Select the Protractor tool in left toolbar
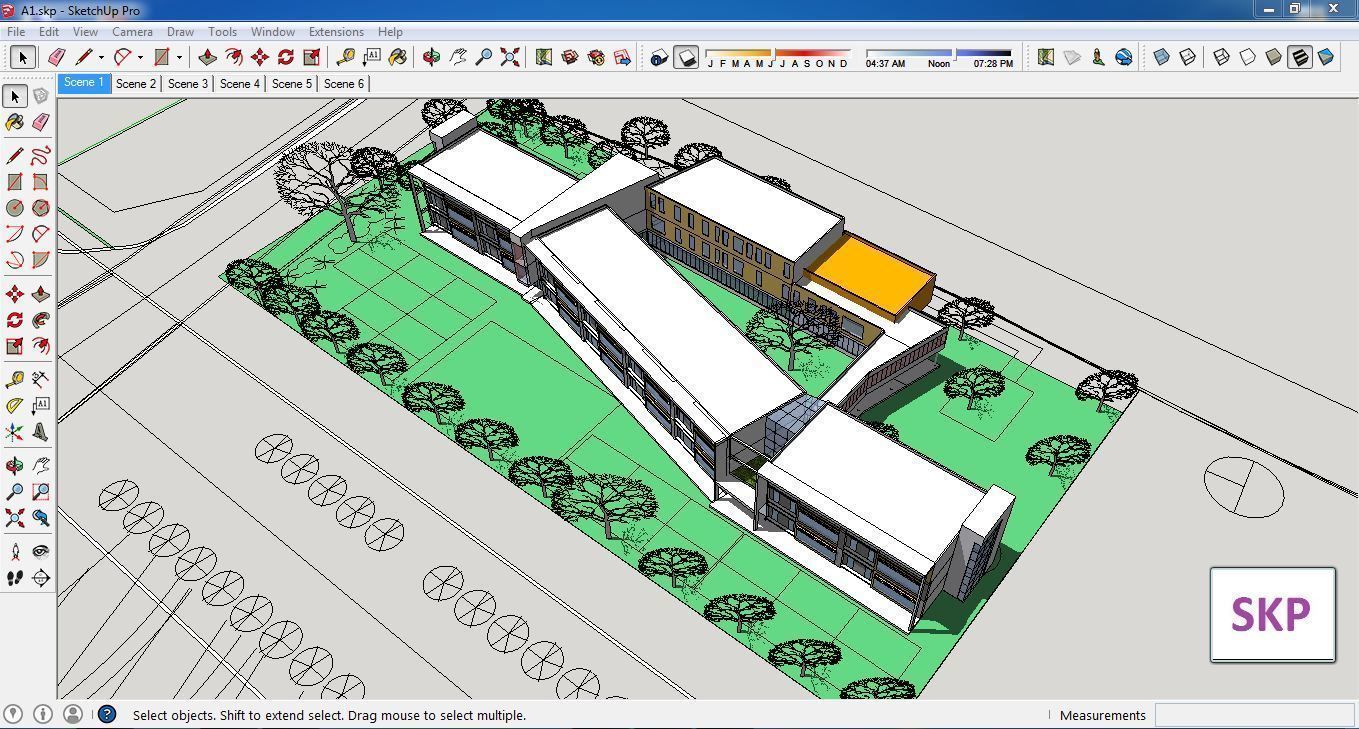This screenshot has width=1359, height=729. point(14,406)
